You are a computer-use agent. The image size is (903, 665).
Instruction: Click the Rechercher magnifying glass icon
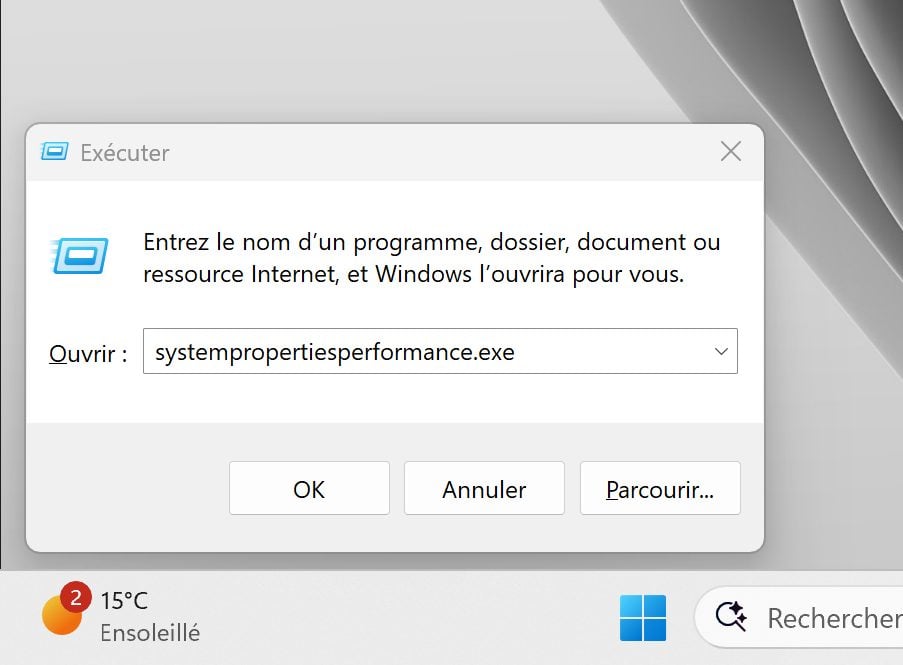coord(729,618)
